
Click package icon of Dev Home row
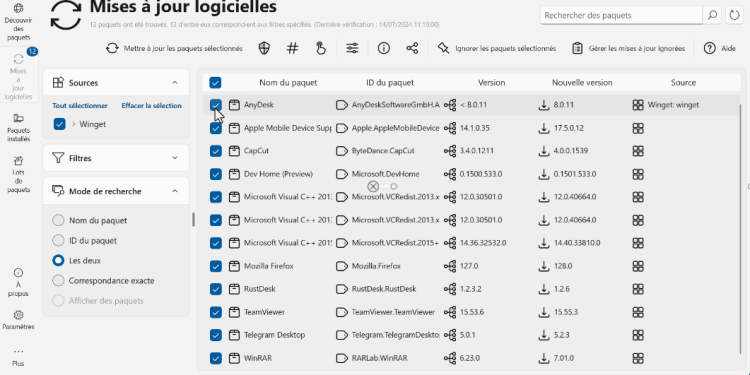click(x=233, y=174)
